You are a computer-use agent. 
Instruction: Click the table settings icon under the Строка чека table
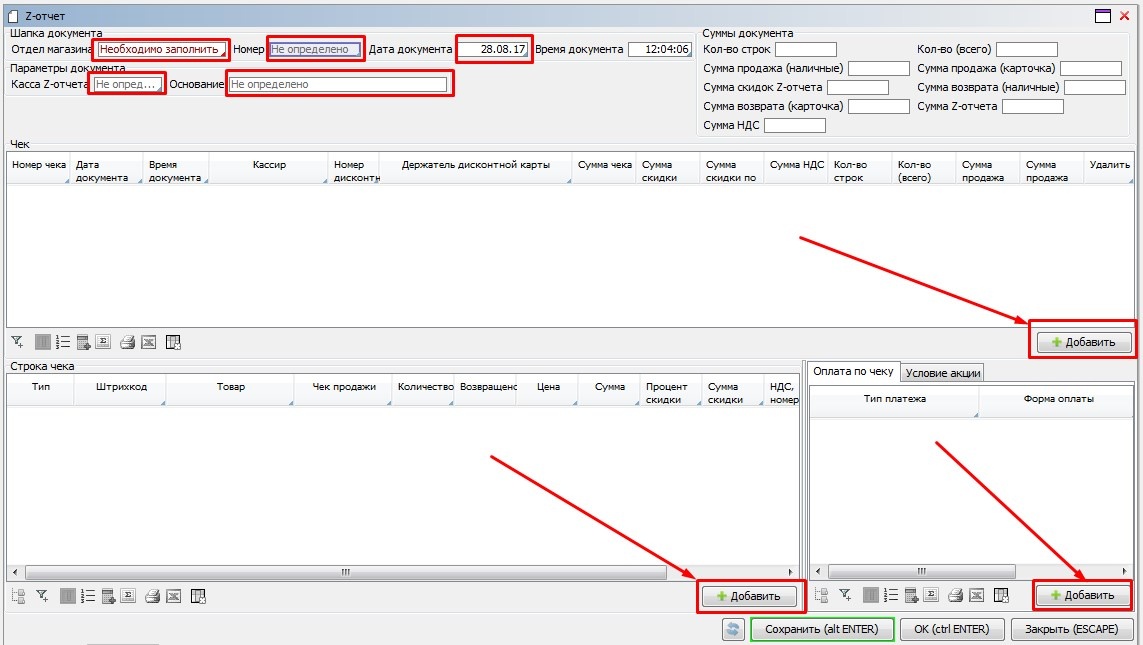198,596
